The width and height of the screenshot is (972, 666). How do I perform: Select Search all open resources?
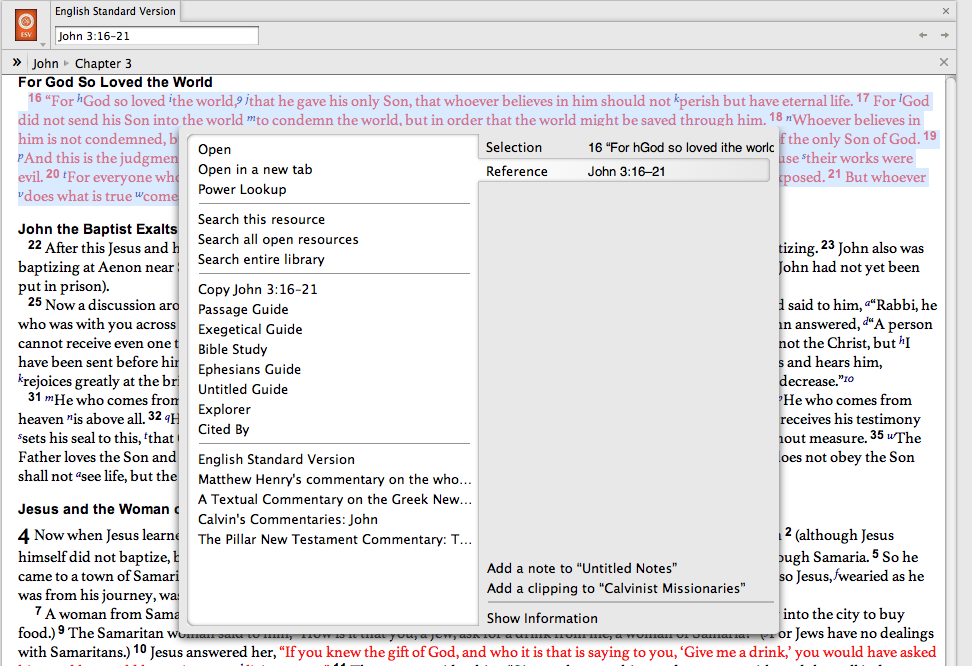pos(278,239)
